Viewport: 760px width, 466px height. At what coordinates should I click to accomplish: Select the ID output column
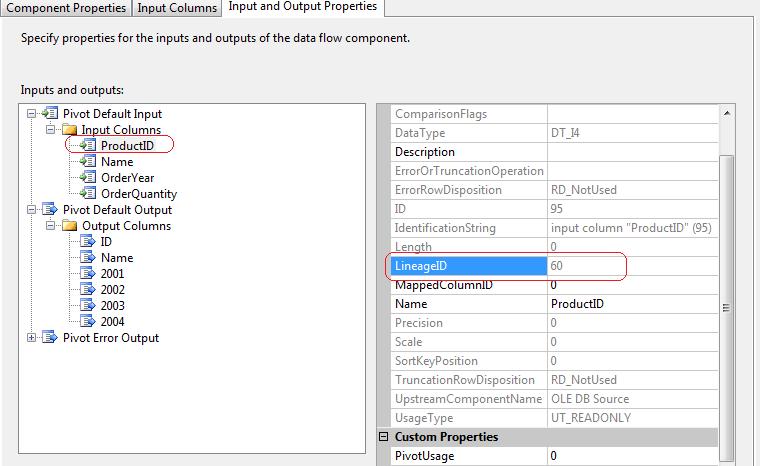click(x=107, y=242)
